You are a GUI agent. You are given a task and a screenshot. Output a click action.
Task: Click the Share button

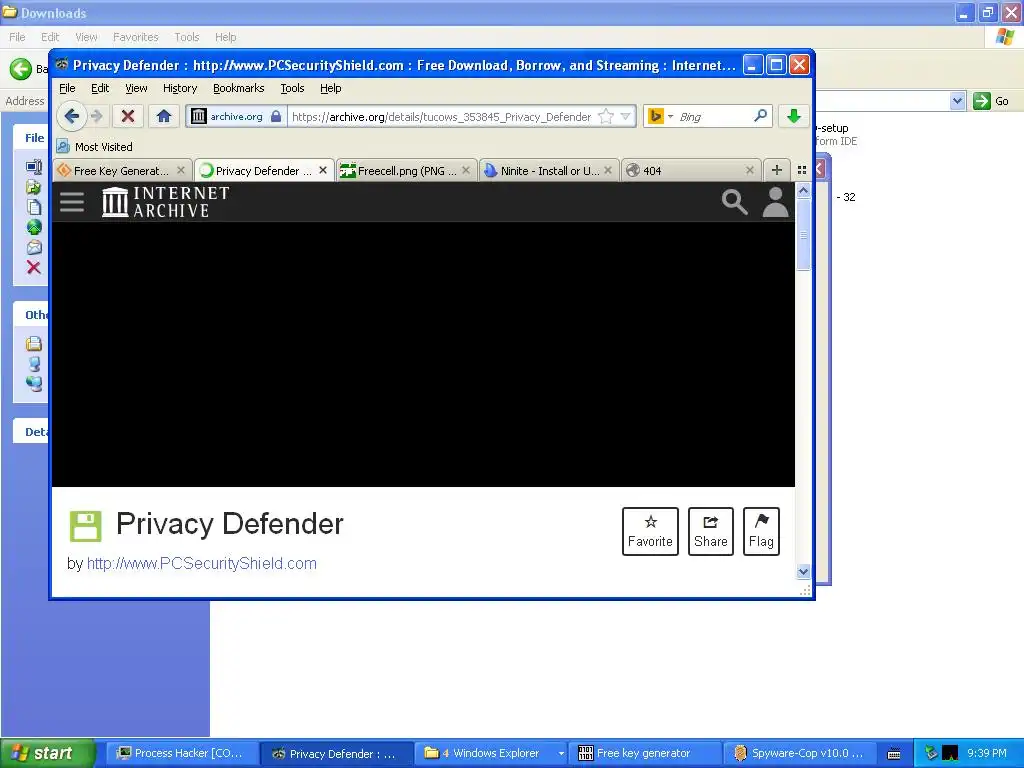coord(711,531)
